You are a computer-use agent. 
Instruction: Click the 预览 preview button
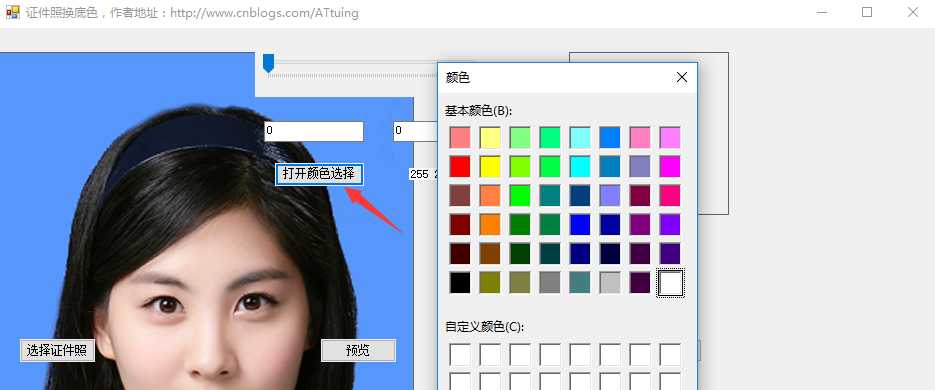coord(358,351)
